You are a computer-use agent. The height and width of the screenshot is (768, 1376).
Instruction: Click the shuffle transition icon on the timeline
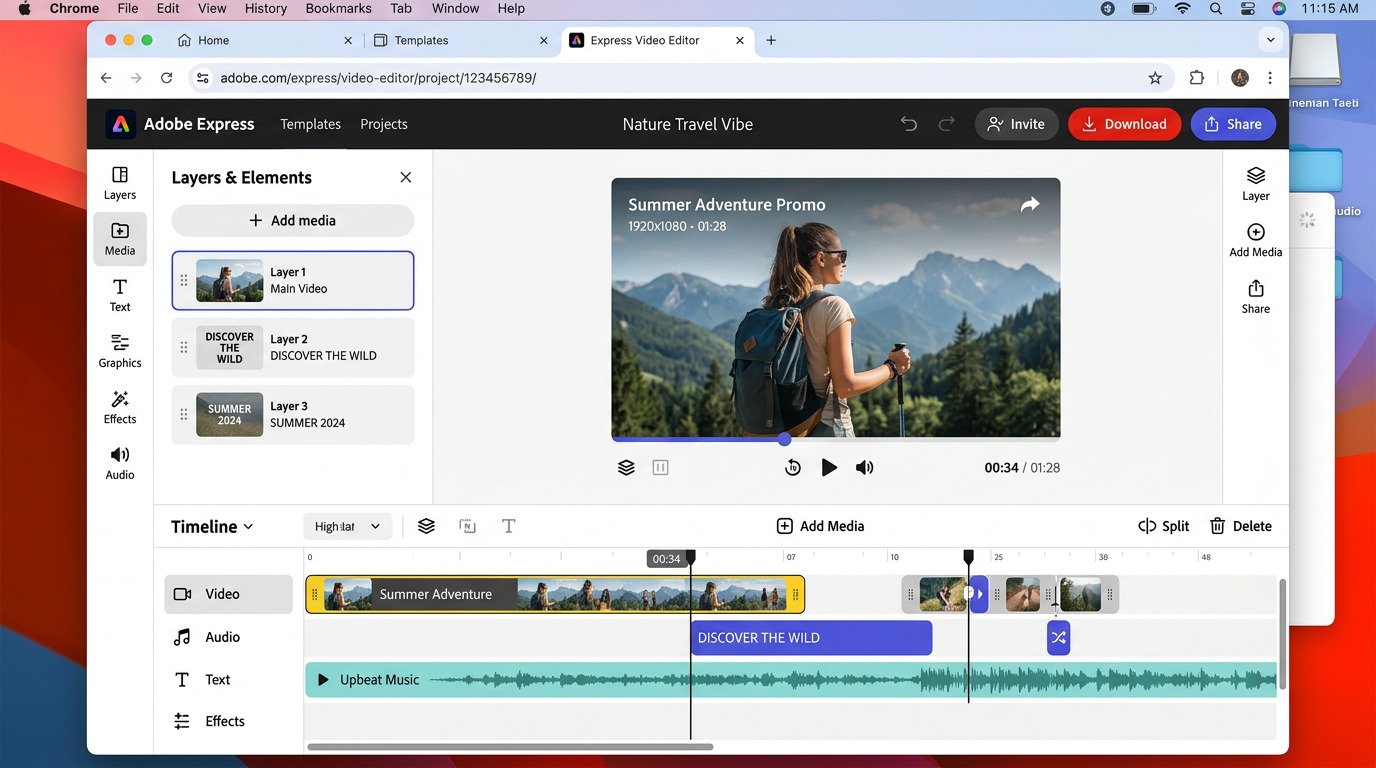(1059, 638)
